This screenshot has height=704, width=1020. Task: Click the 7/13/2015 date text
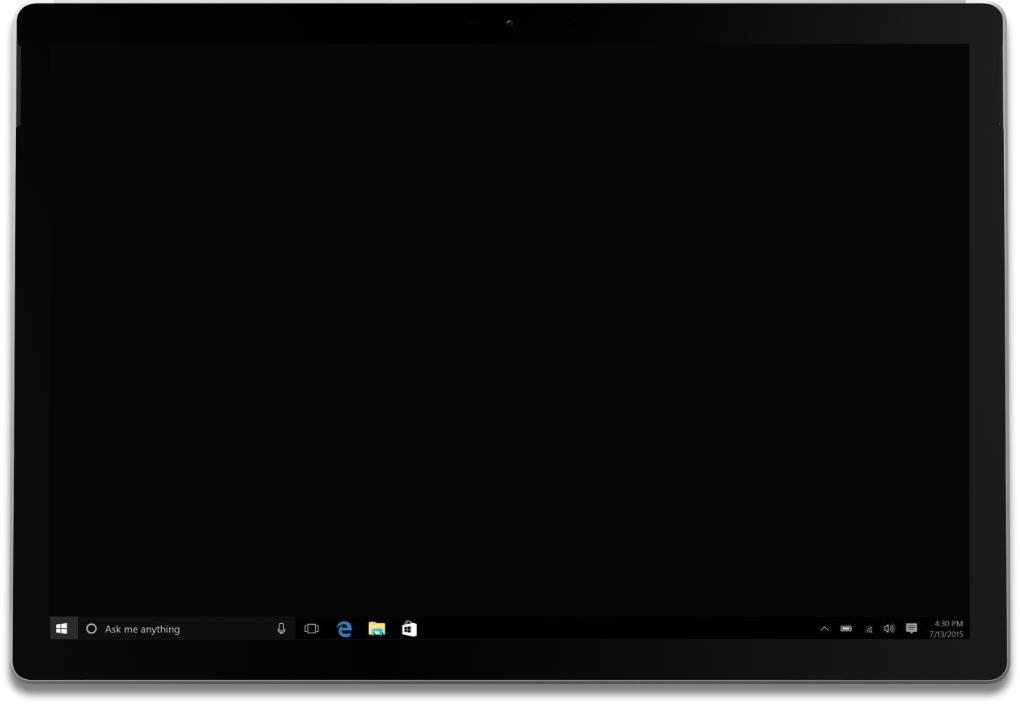pos(946,634)
